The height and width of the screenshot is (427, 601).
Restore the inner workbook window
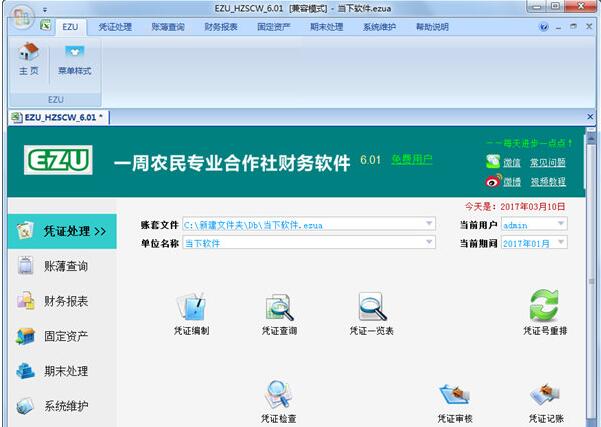tap(573, 26)
